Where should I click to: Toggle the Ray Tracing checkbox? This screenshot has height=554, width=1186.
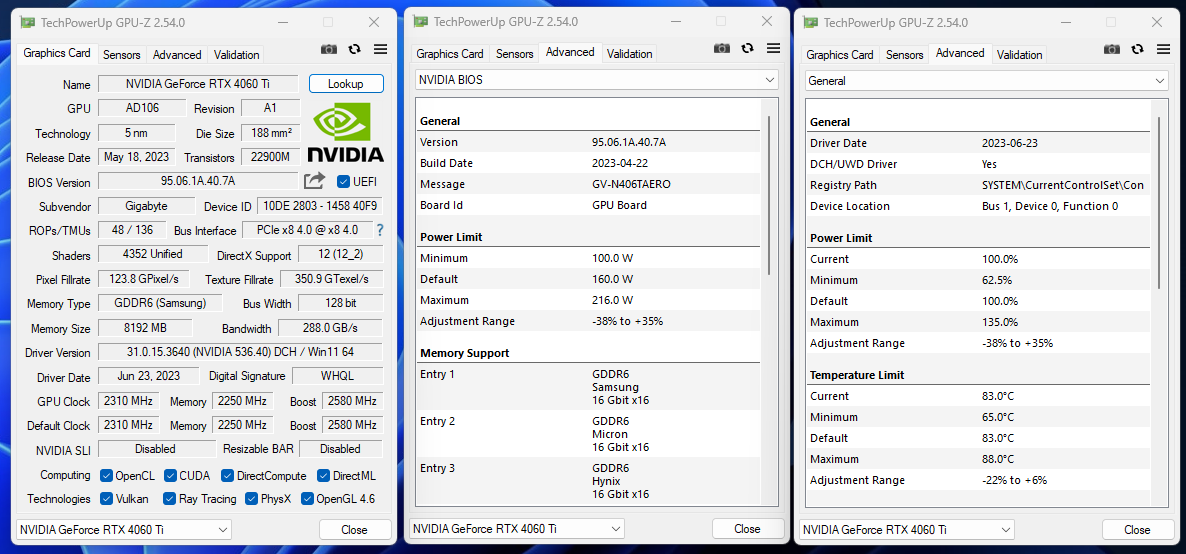click(x=170, y=499)
